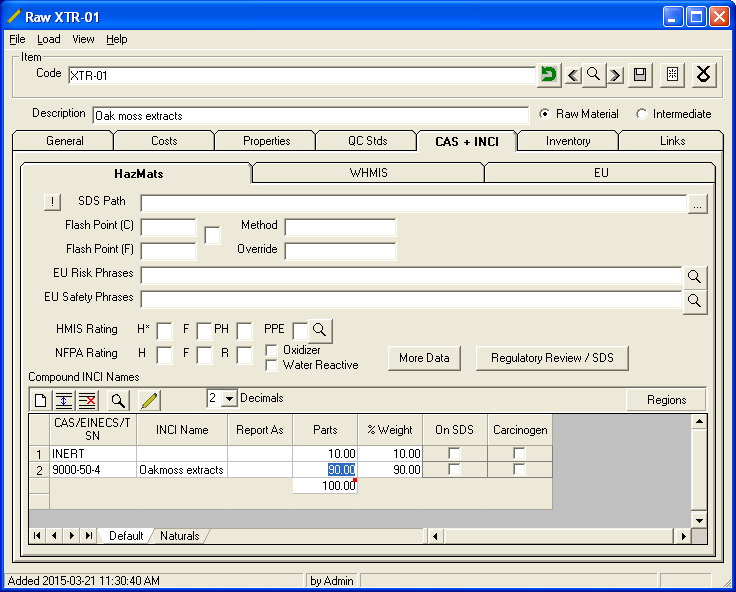736x592 pixels.
Task: Switch to the QC Stds tab
Action: [x=368, y=141]
